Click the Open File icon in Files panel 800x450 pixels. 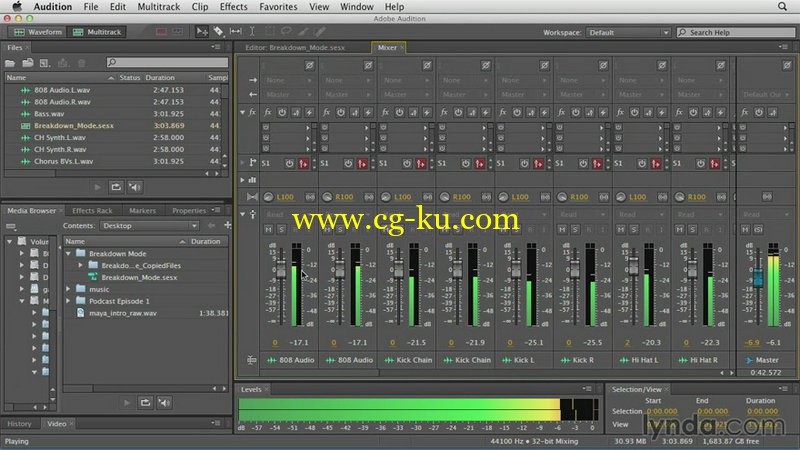click(x=10, y=63)
